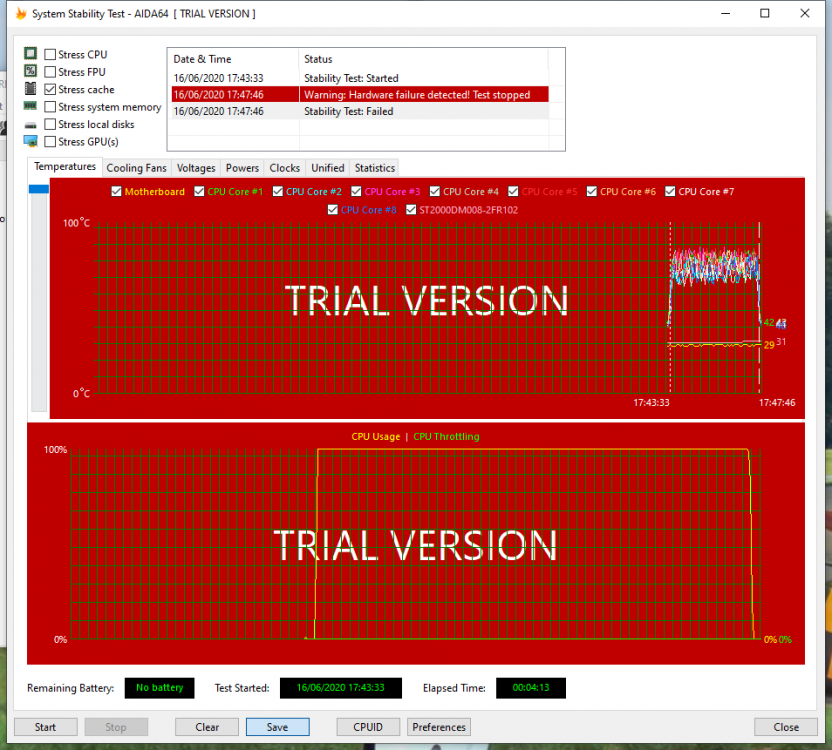Click the Stress FPU percent-chip icon
Image resolution: width=832 pixels, height=750 pixels.
[30, 72]
